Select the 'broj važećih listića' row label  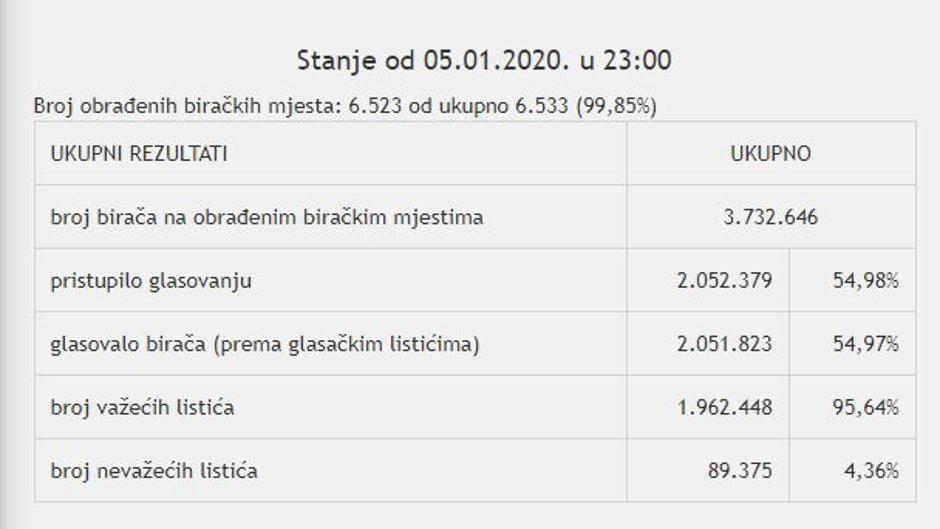[x=143, y=408]
